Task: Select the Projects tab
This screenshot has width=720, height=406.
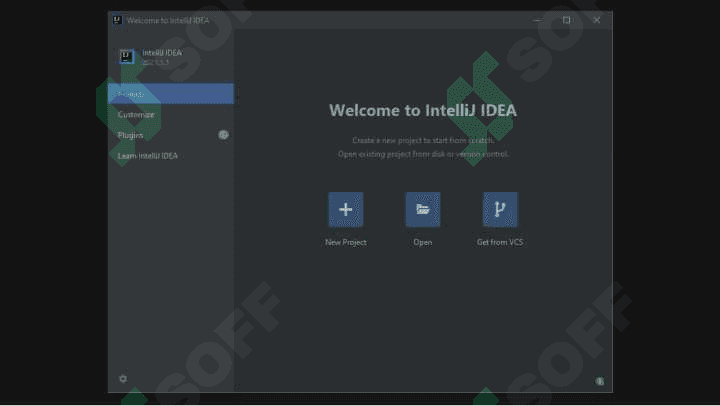Action: click(171, 94)
